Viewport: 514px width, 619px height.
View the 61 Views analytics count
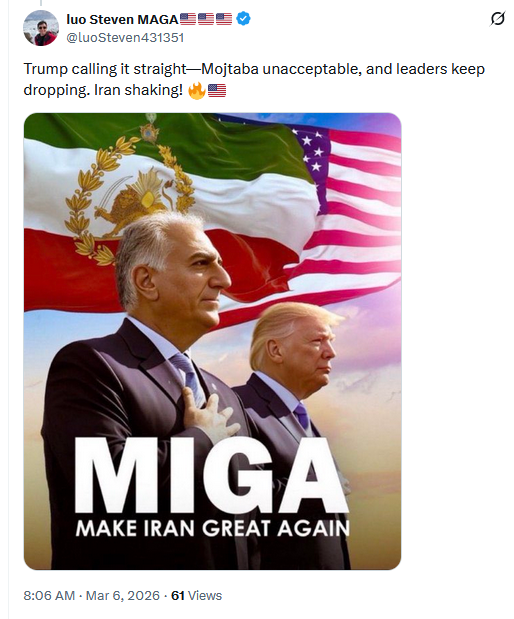coord(197,595)
